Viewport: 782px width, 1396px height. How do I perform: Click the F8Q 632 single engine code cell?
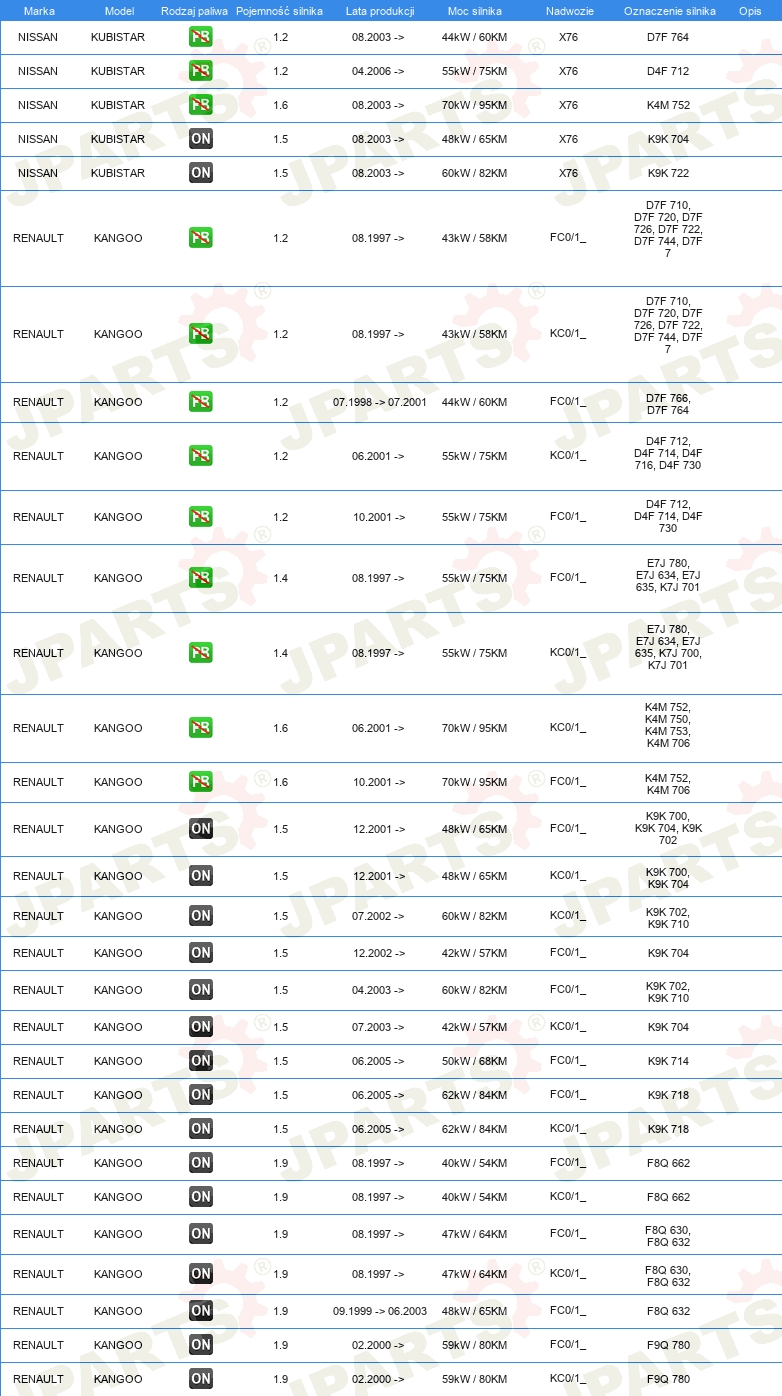tap(668, 1311)
